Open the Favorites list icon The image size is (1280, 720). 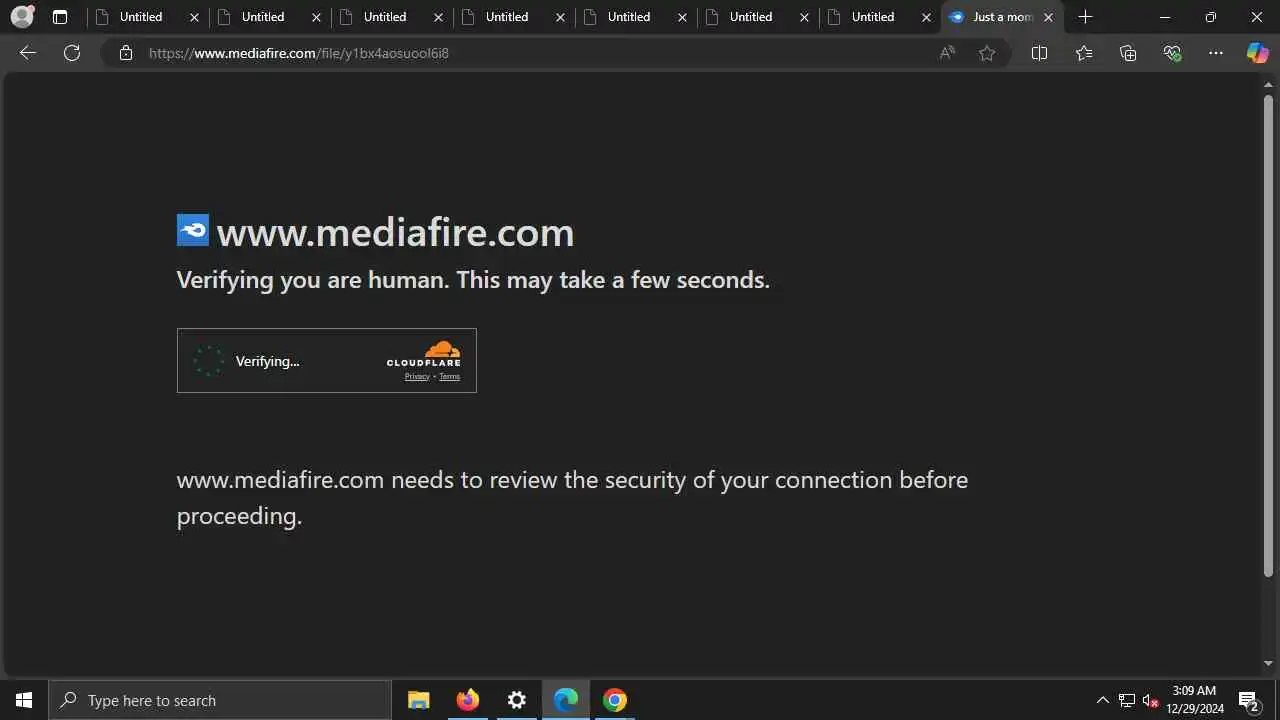(1084, 53)
